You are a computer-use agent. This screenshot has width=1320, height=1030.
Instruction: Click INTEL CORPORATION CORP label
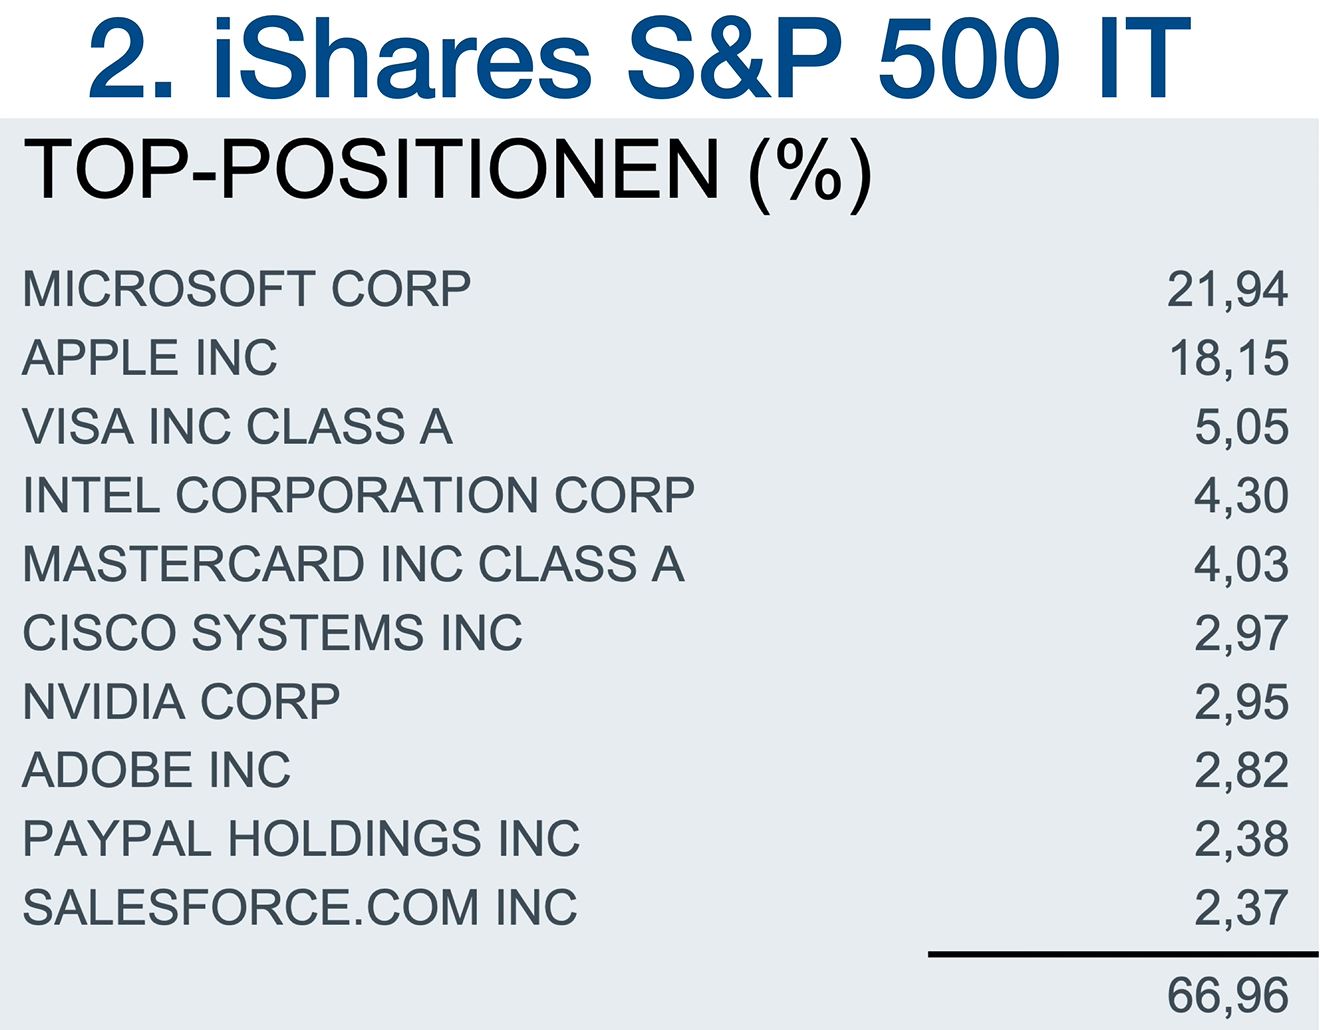point(358,495)
